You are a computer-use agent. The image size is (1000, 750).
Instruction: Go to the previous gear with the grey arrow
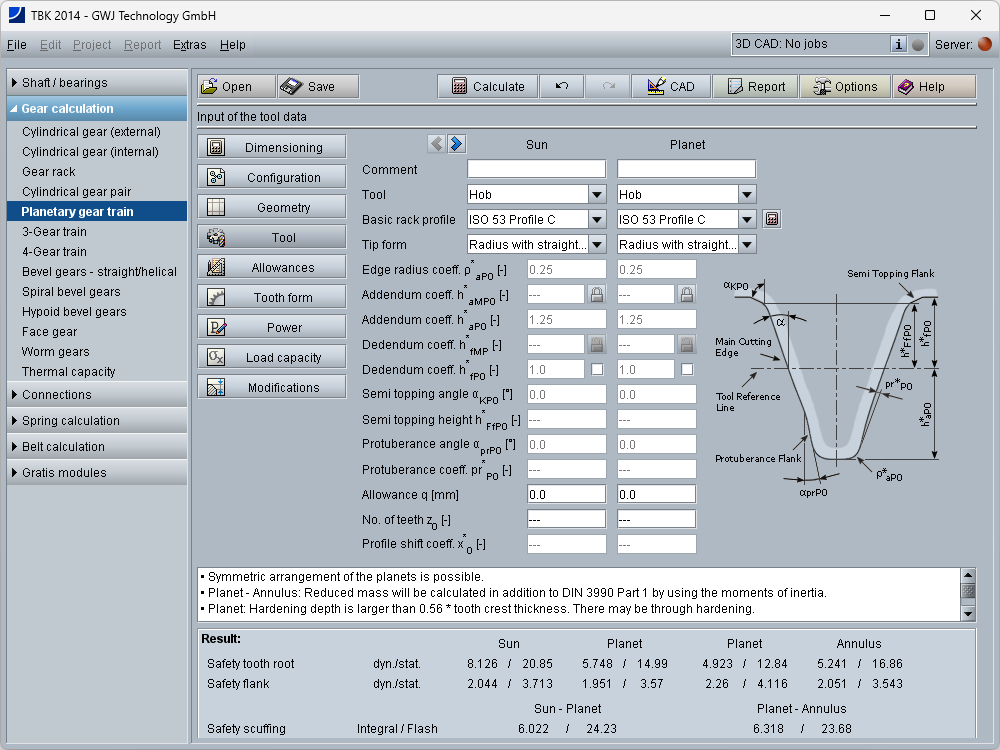[x=437, y=144]
